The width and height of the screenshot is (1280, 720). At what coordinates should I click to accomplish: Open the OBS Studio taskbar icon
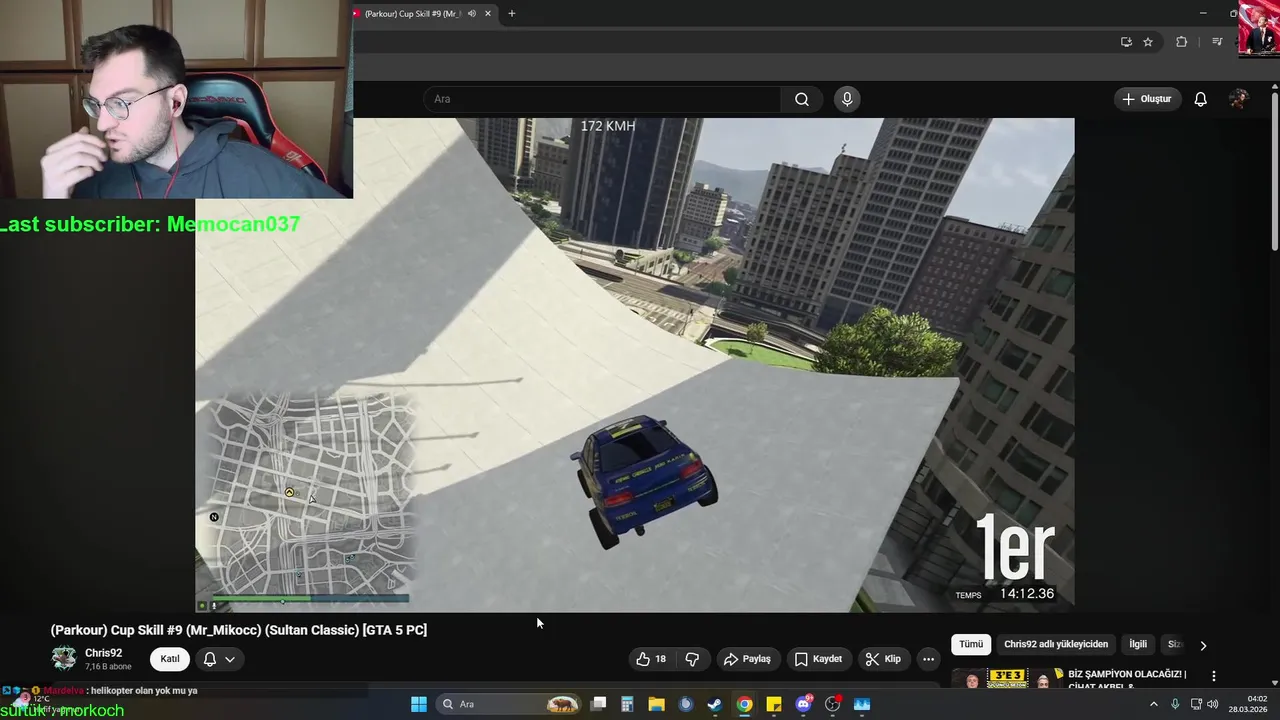click(833, 704)
